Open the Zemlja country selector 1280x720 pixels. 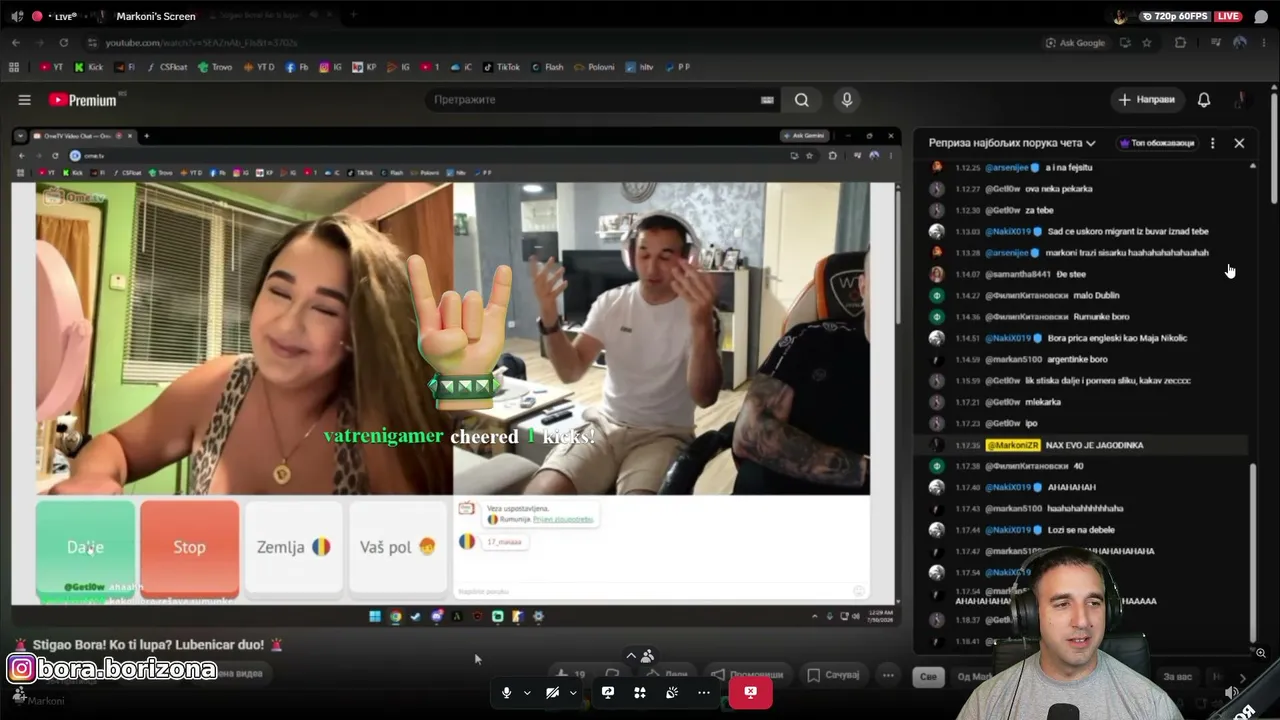(293, 547)
